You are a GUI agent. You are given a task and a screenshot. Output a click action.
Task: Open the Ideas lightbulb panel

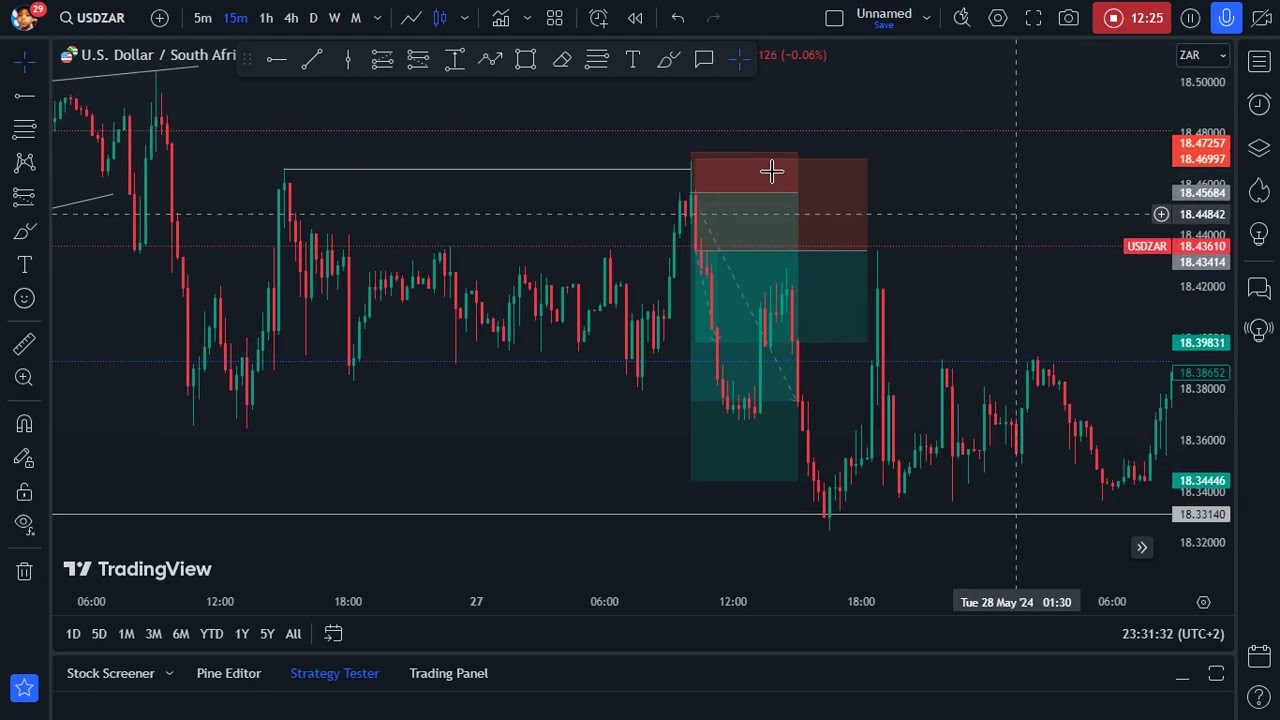(x=1259, y=234)
